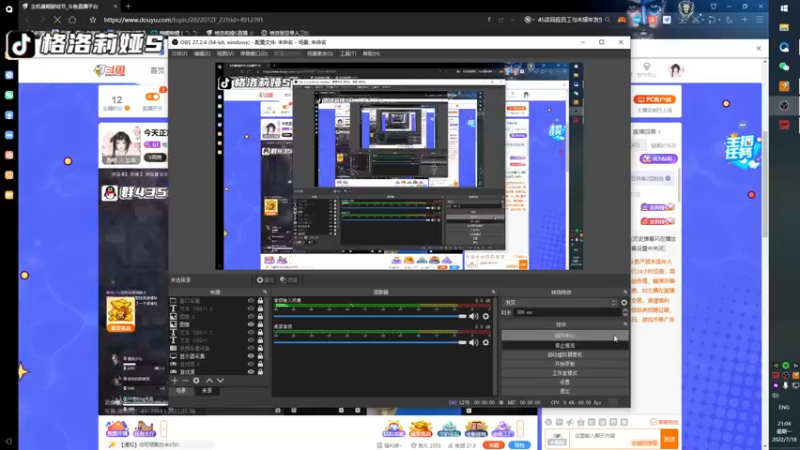Stop loading page in browser toolbar
This screenshot has height=450, width=800.
57,20
